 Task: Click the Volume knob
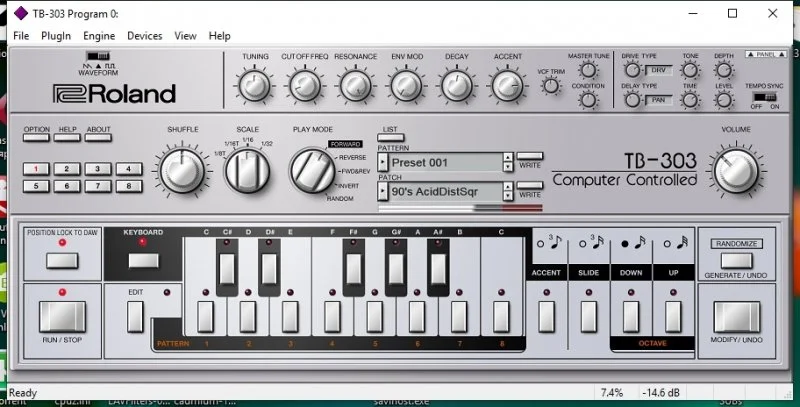736,171
